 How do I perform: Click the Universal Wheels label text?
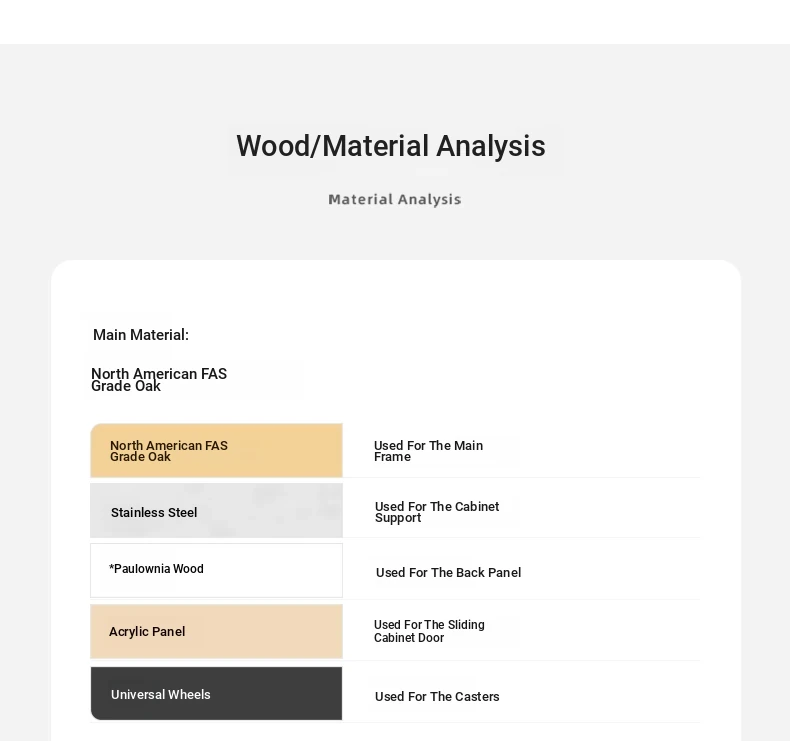click(161, 695)
